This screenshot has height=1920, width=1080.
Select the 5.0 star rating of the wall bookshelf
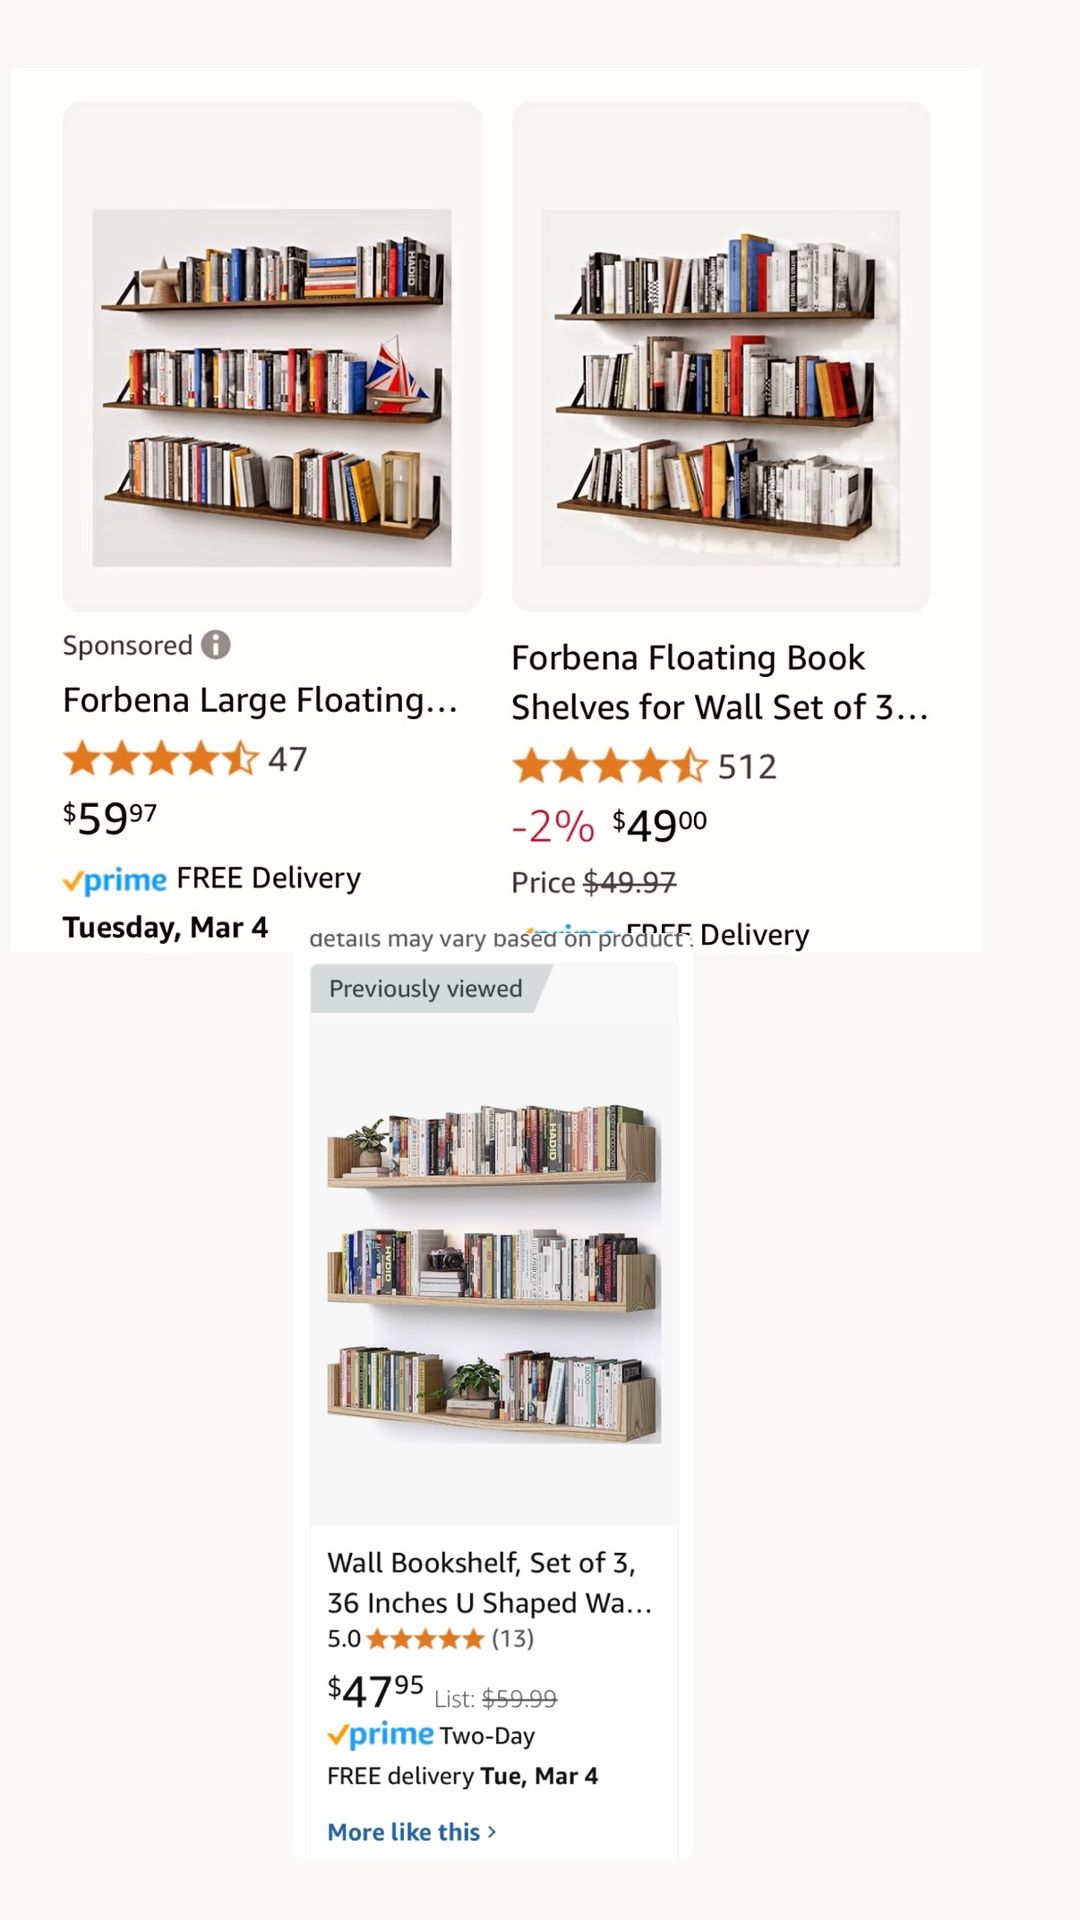(x=423, y=1640)
